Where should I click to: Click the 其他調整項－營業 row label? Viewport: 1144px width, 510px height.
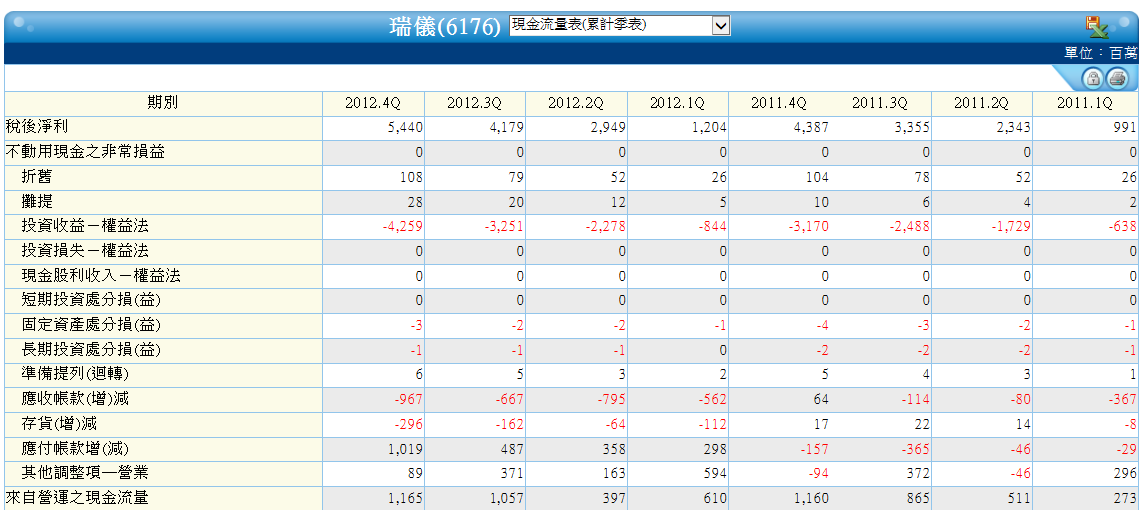coord(85,473)
